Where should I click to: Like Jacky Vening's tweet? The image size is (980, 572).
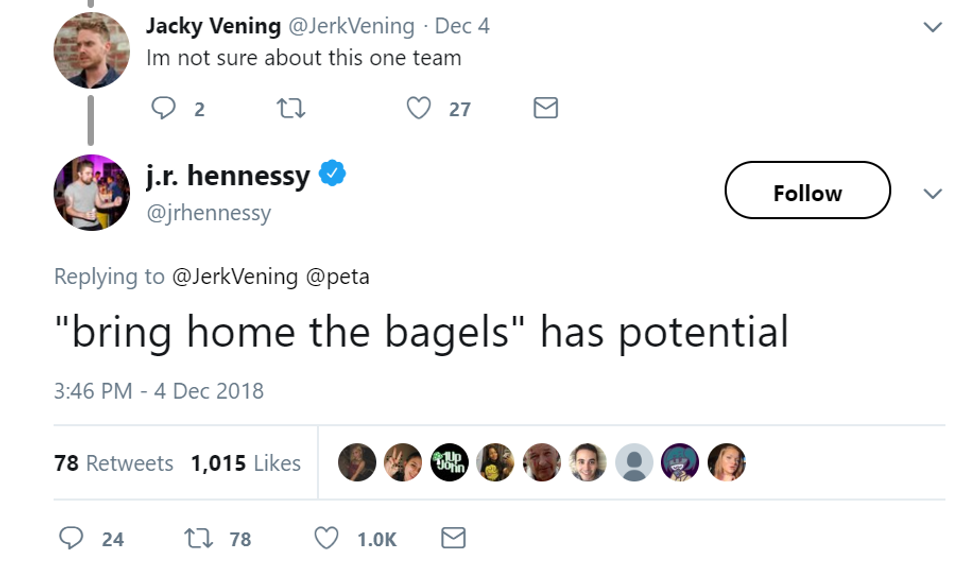coord(419,108)
